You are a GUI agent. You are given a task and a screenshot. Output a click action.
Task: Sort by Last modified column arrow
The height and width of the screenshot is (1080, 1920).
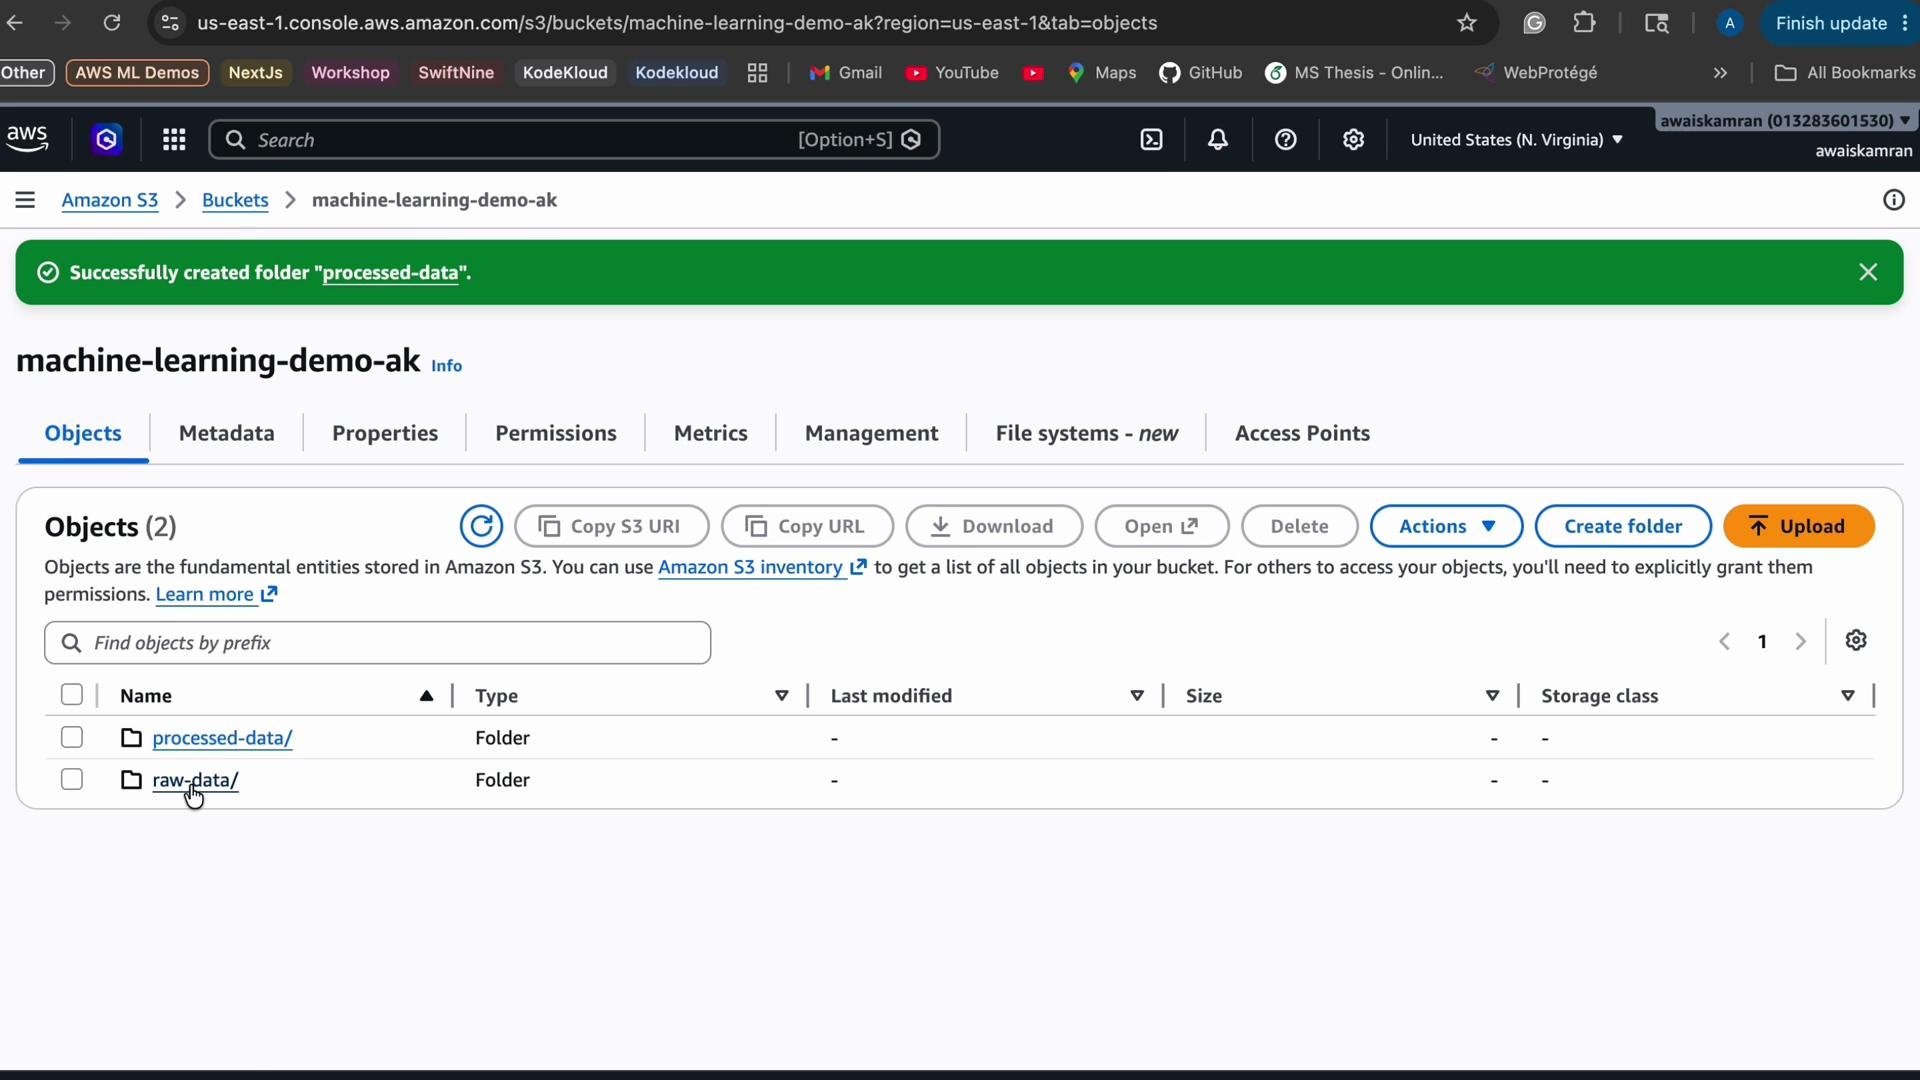coord(1137,696)
